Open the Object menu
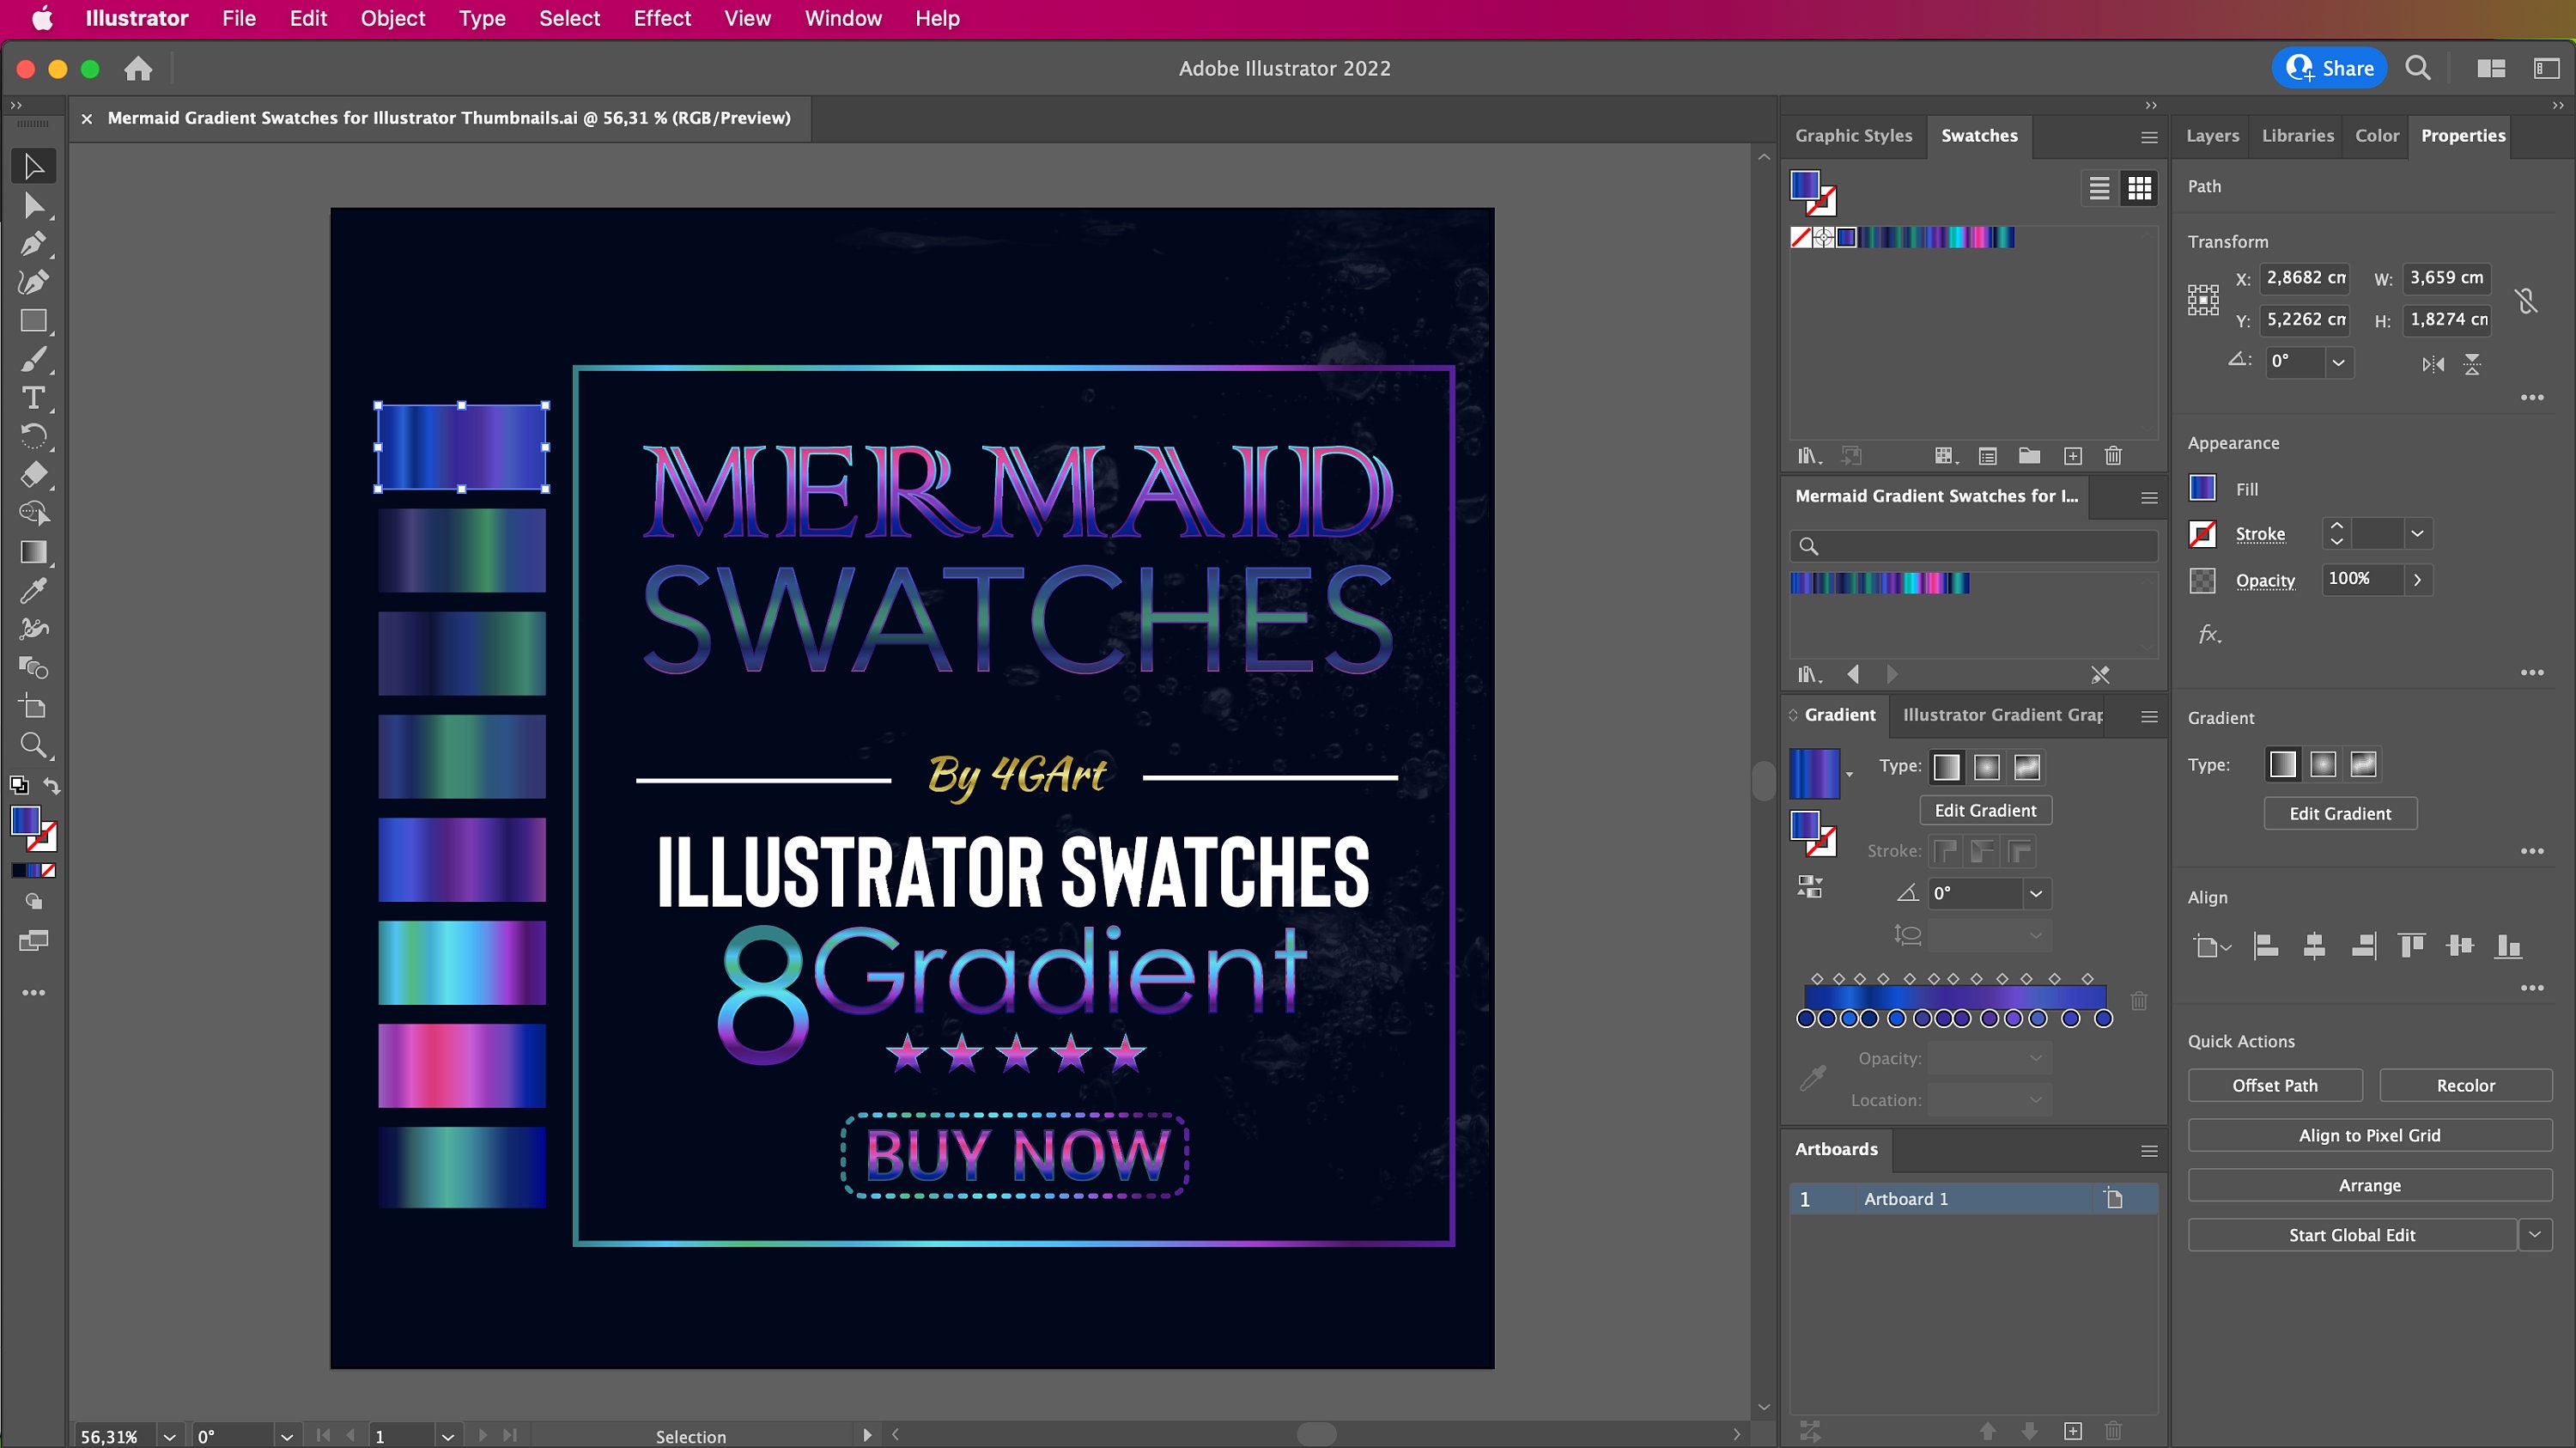Viewport: 2576px width, 1448px height. (x=392, y=19)
